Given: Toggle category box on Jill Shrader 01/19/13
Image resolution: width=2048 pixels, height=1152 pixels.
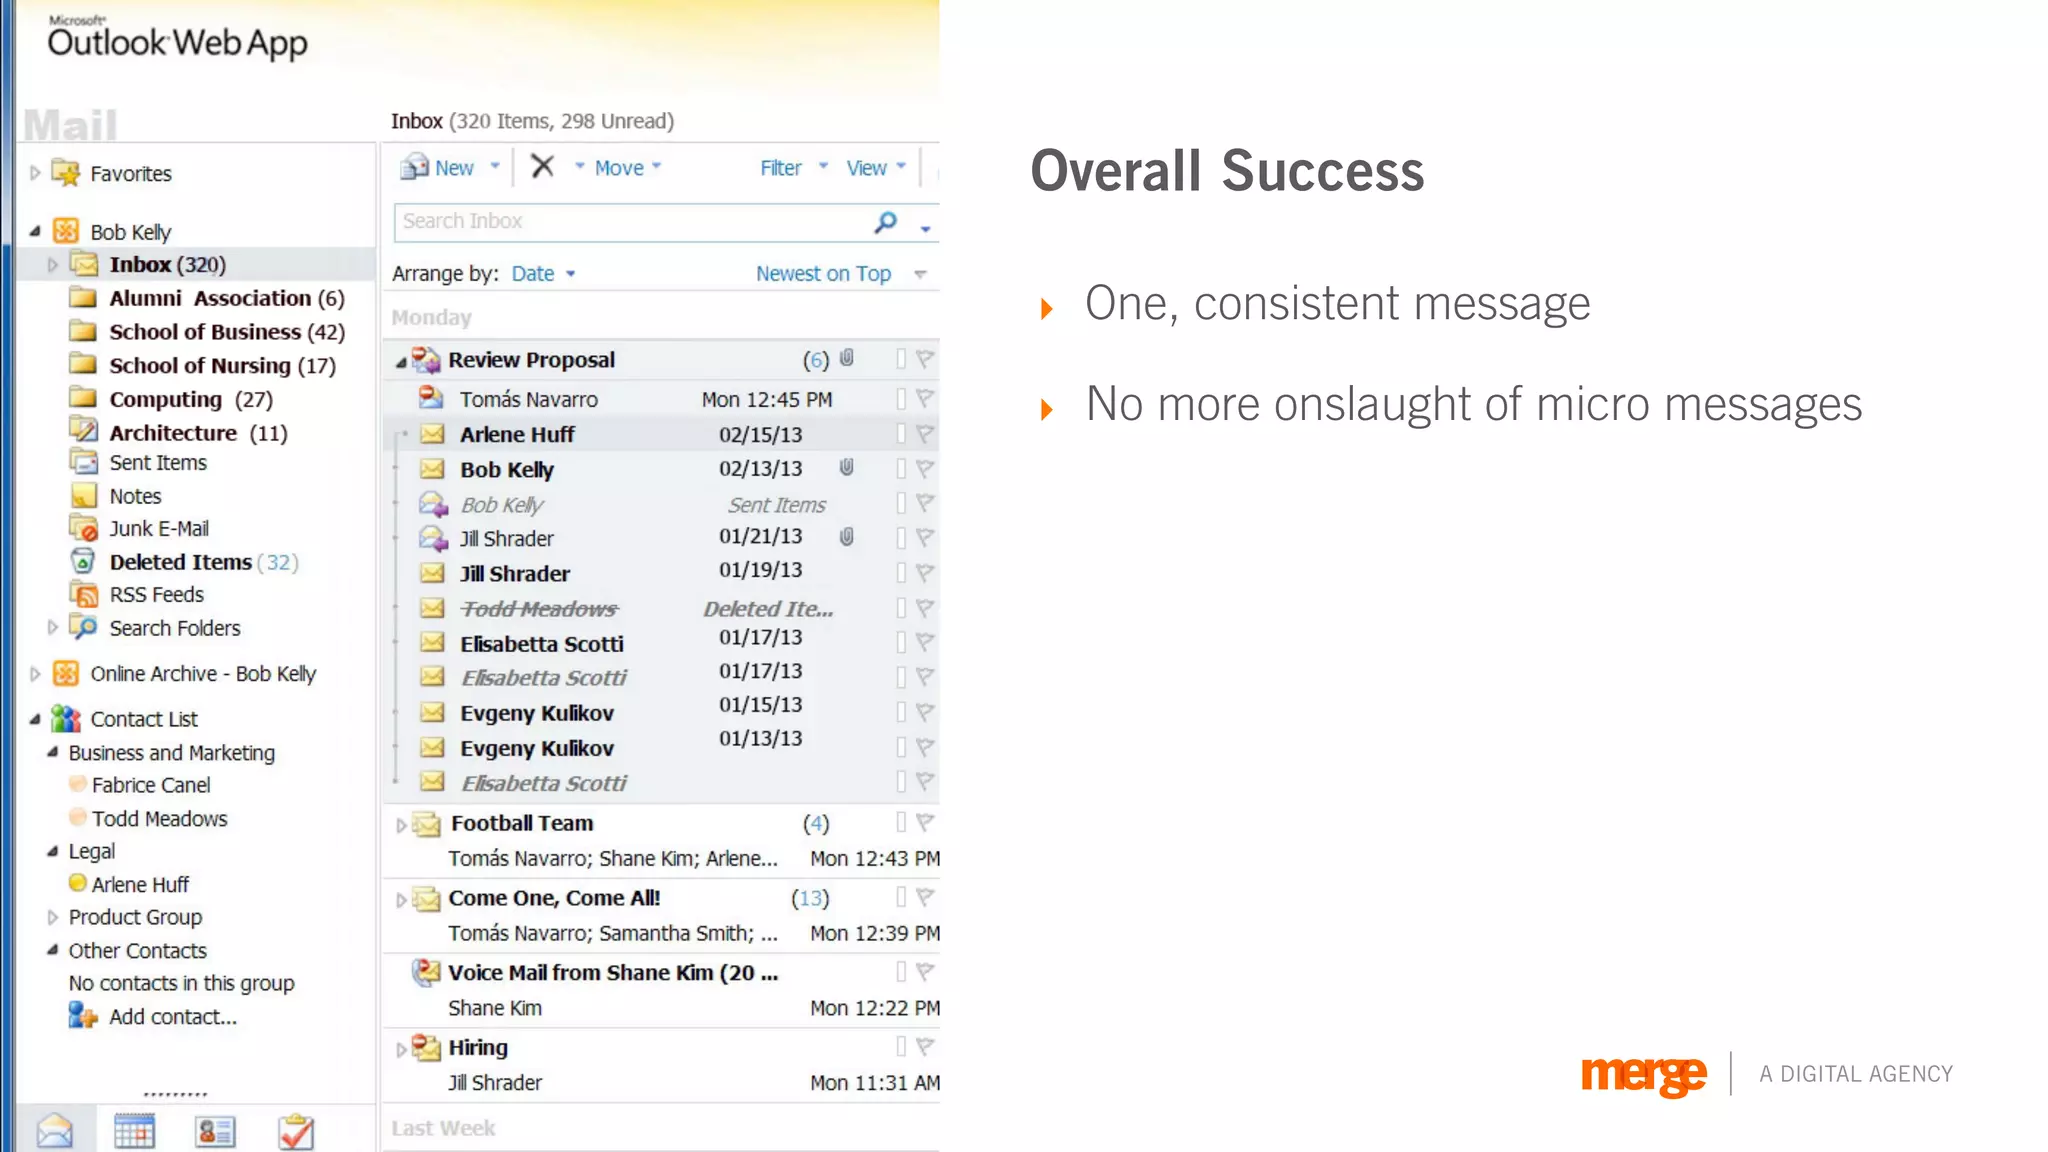Looking at the screenshot, I should [901, 572].
